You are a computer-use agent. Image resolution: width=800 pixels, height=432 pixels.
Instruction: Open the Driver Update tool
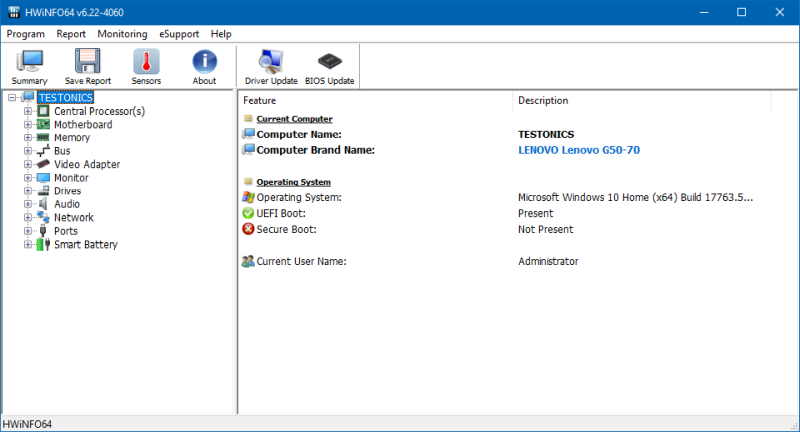[271, 66]
